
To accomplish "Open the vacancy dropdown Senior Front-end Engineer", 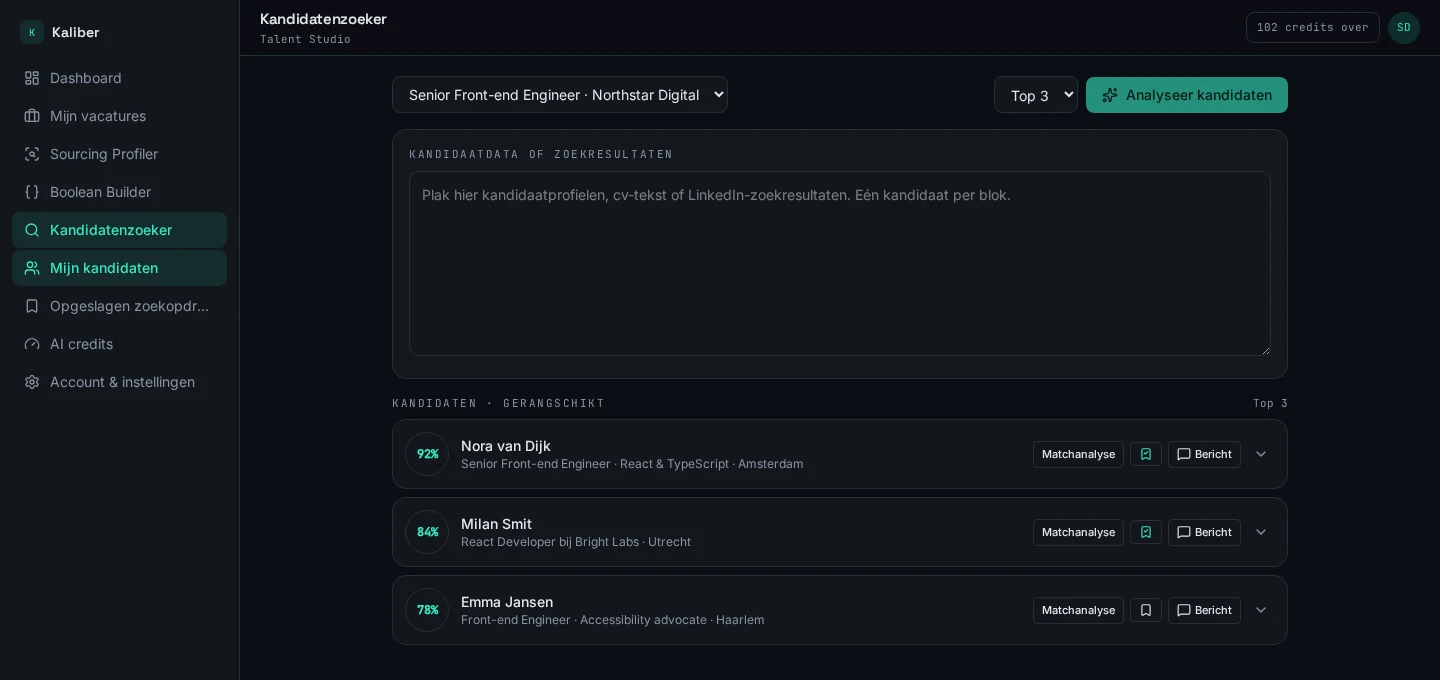I will [560, 95].
